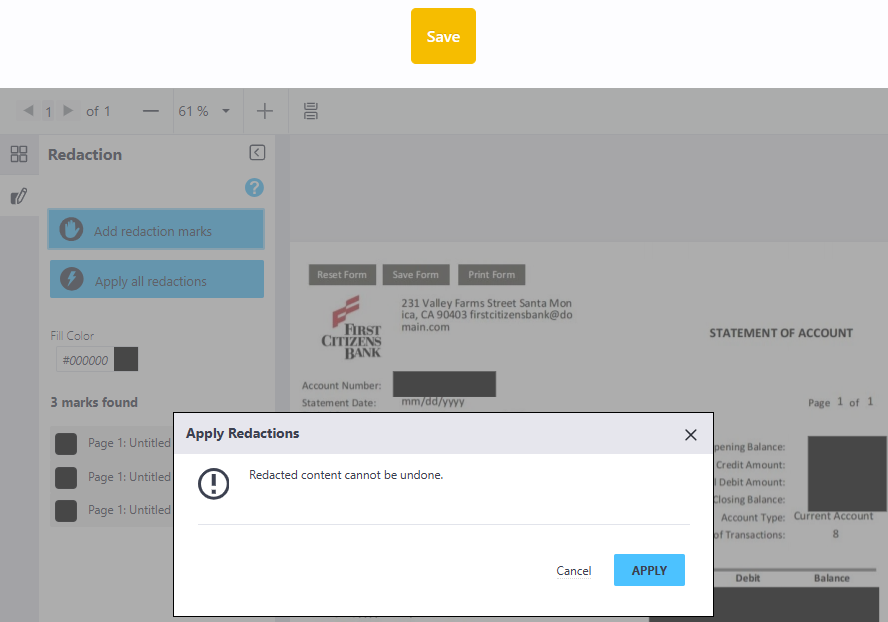This screenshot has width=888, height=622.
Task: Open redaction help question mark icon
Action: click(254, 187)
